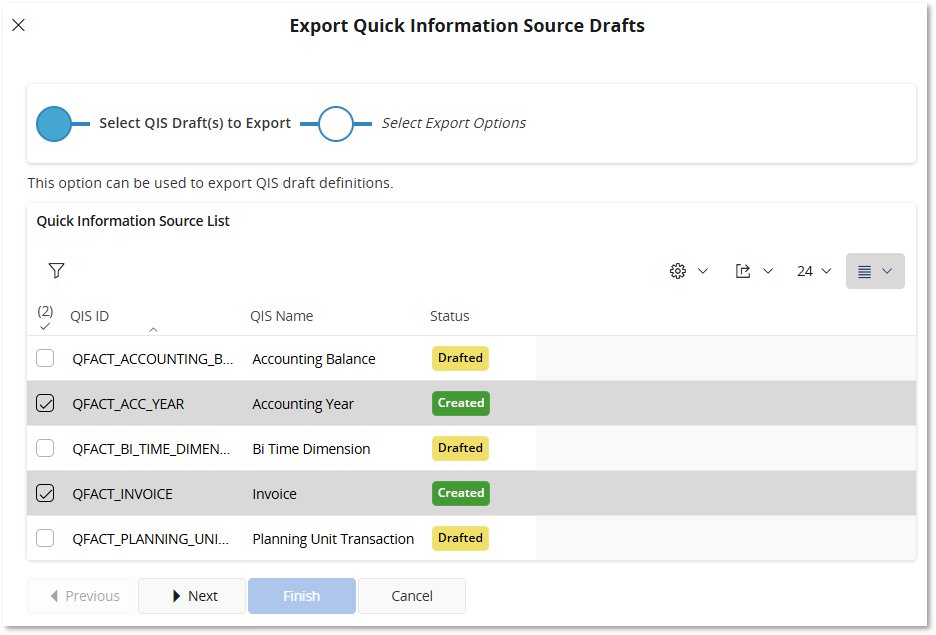
Task: Go to Select QIS Draft(s) to Export step
Action: [x=195, y=123]
